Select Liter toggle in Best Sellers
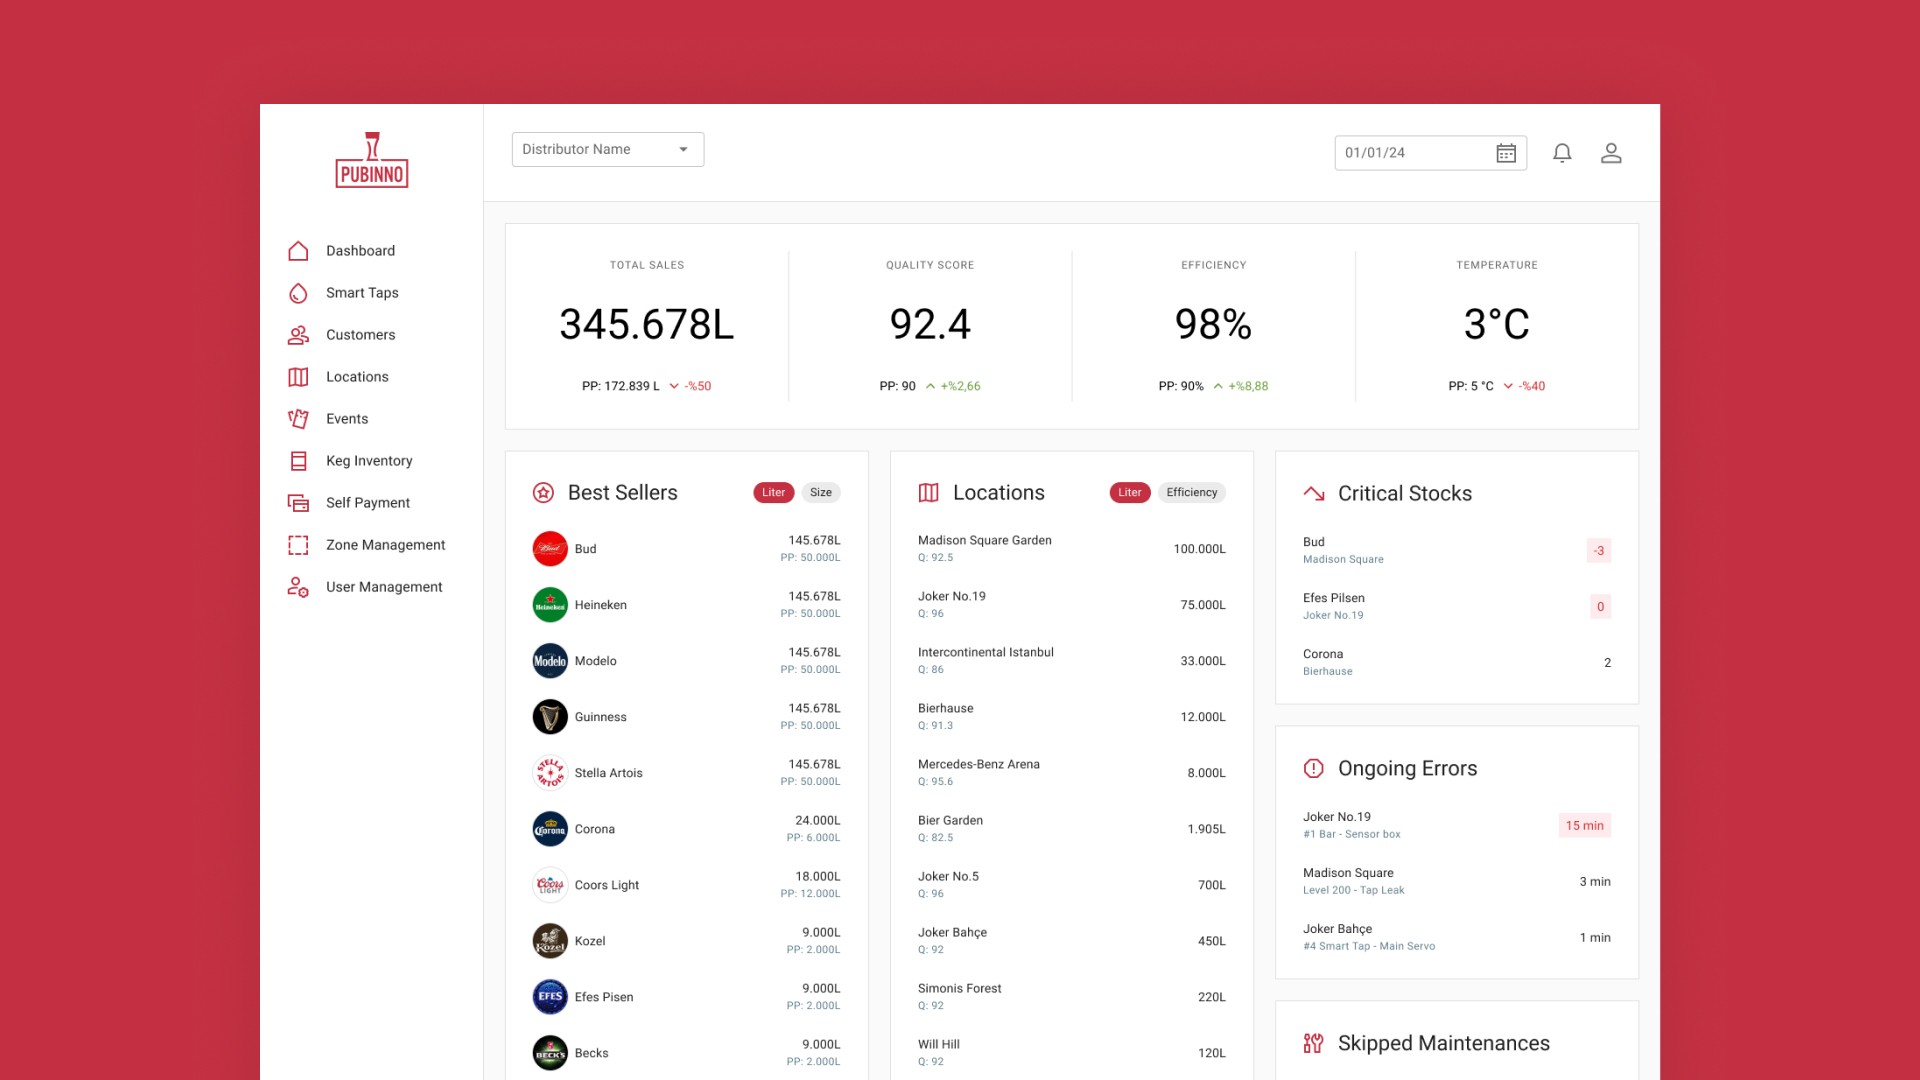1920x1080 pixels. [x=773, y=492]
